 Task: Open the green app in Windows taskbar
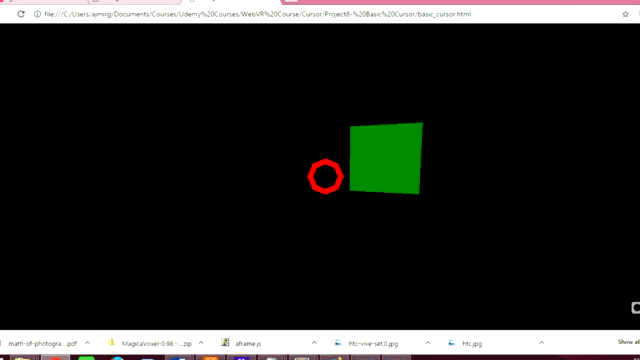pos(86,358)
